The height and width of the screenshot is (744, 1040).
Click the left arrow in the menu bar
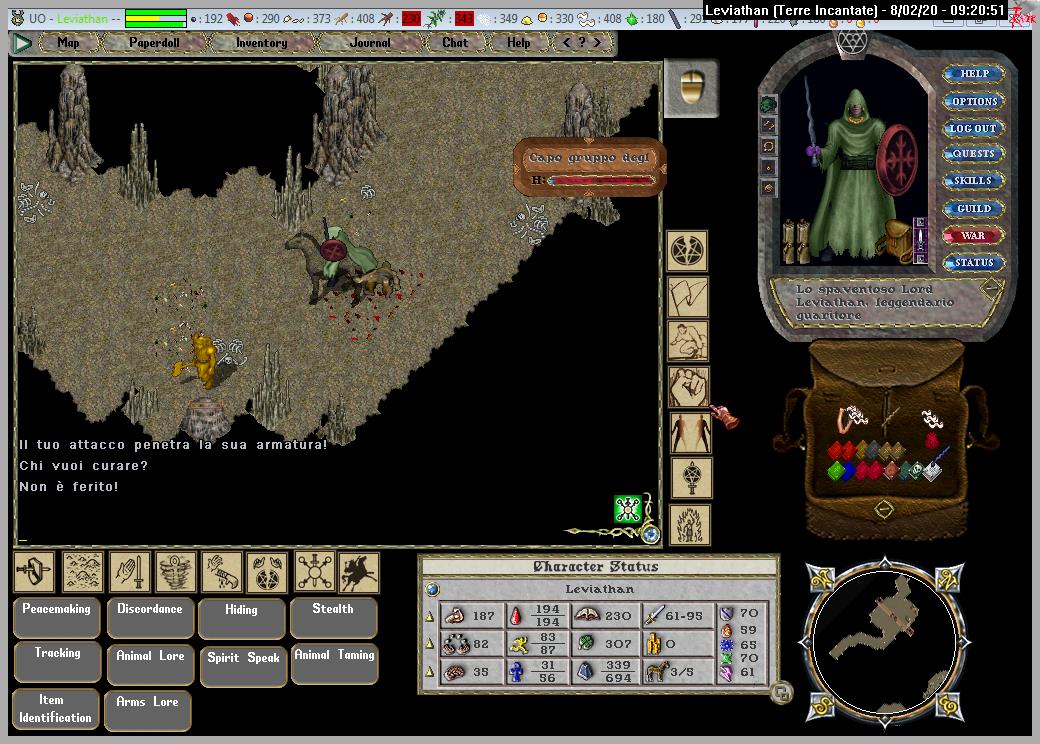pos(566,42)
